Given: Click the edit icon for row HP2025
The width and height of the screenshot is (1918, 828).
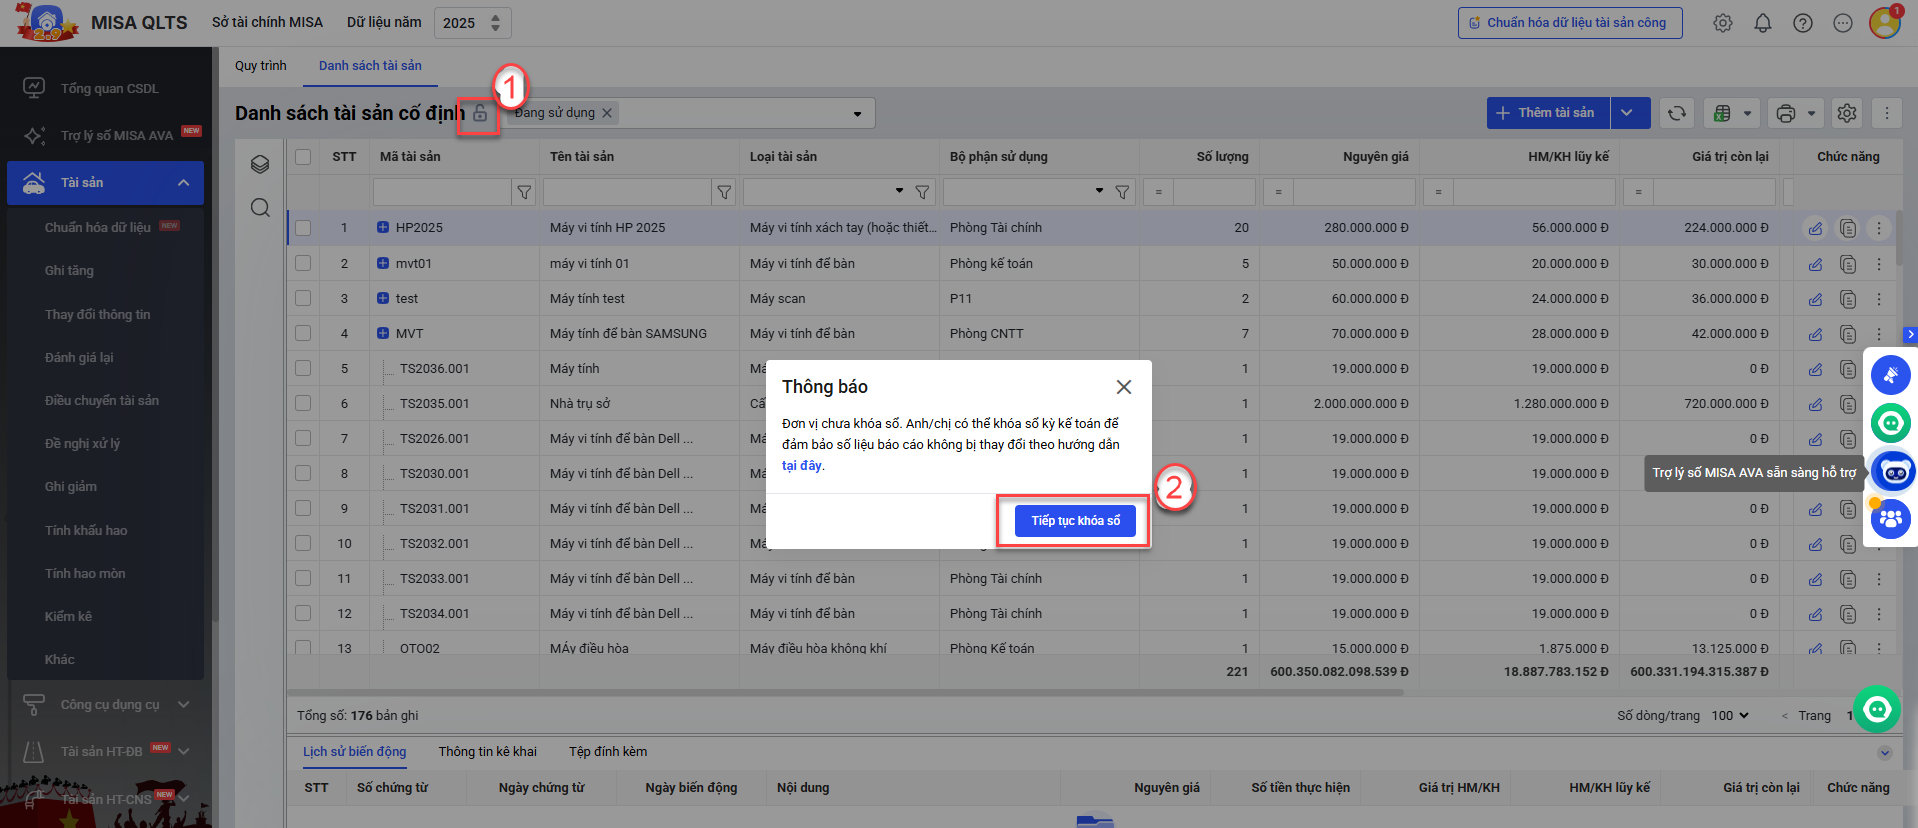Looking at the screenshot, I should (x=1815, y=229).
